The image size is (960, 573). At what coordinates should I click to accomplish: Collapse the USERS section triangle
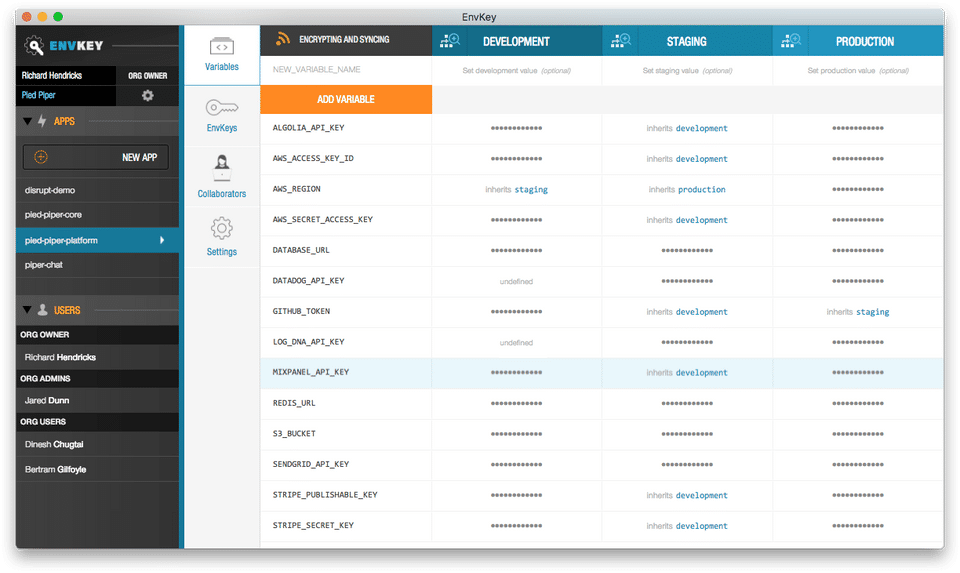pyautogui.click(x=28, y=310)
